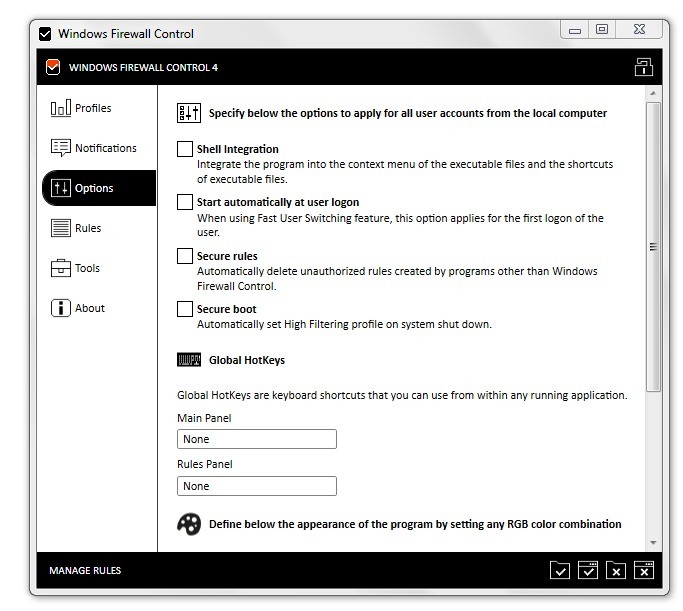
Task: Enable Start automatically at user logon
Action: (185, 202)
